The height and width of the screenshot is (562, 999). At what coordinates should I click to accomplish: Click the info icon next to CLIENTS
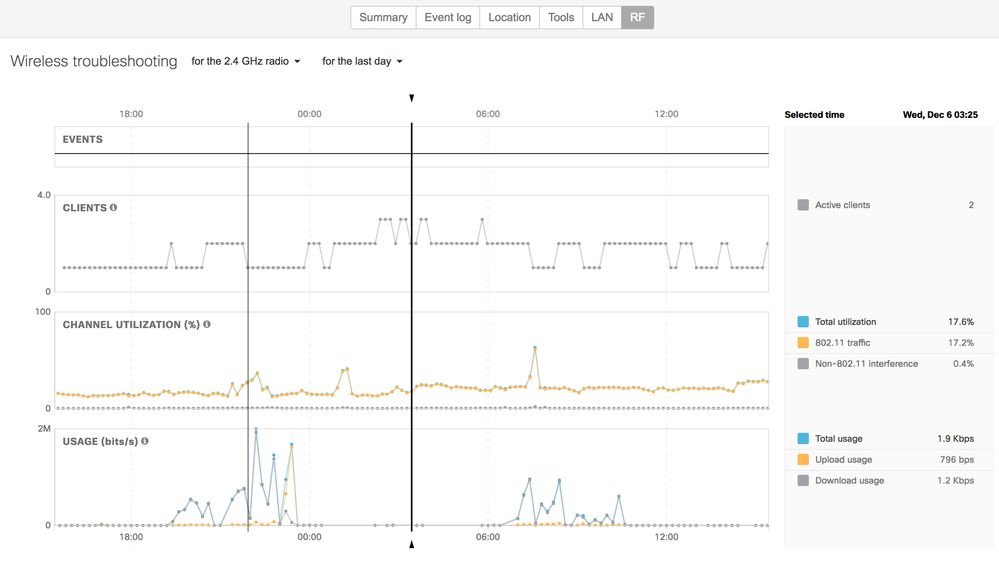coord(113,208)
